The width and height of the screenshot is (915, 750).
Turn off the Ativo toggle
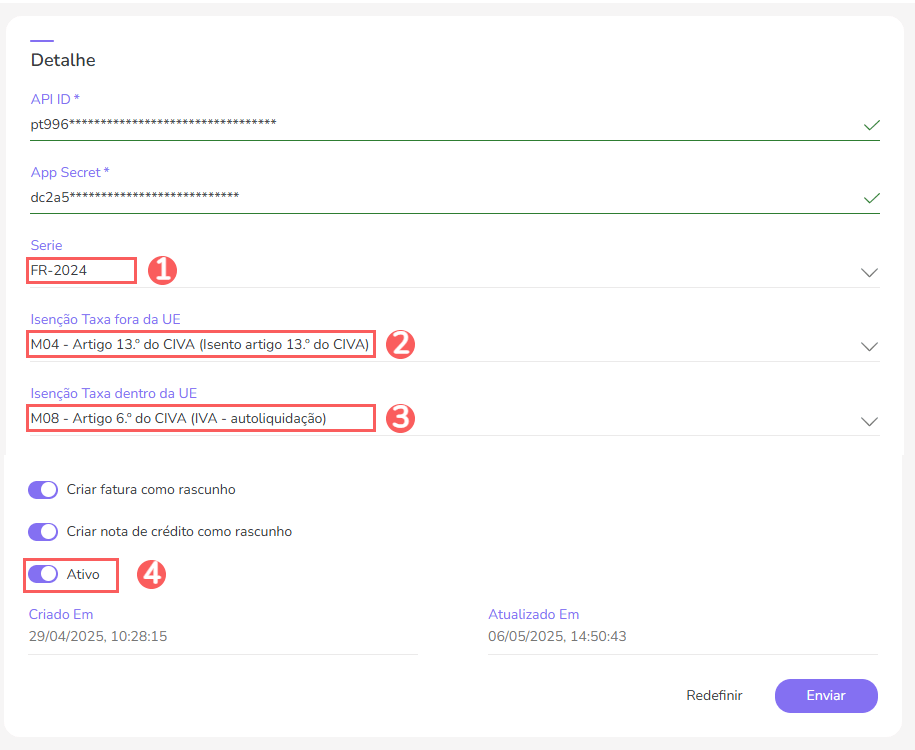point(43,574)
